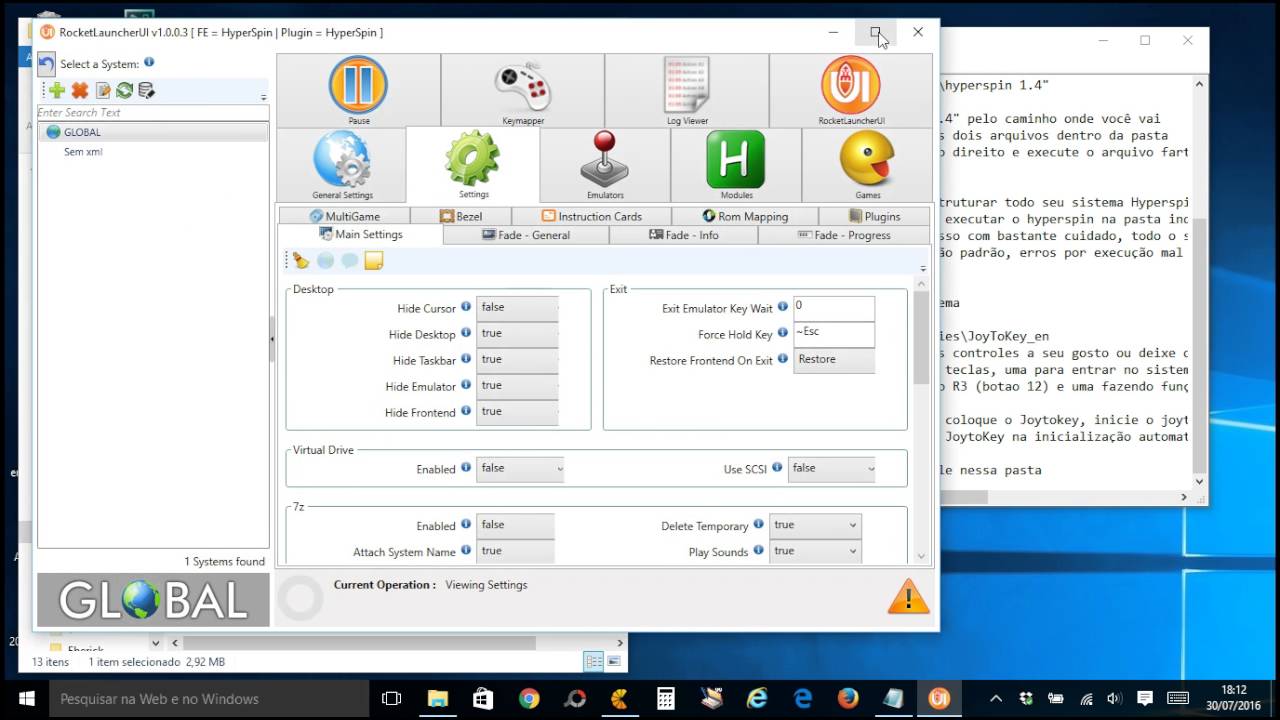Screen dimensions: 1280x720
Task: Click info icon beside Select a System
Action: 149,62
